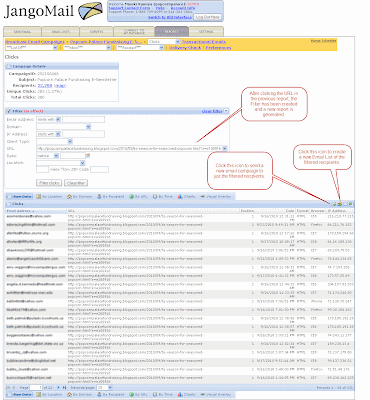Click the Filter clicks button
The image size is (370, 400).
pos(49,183)
